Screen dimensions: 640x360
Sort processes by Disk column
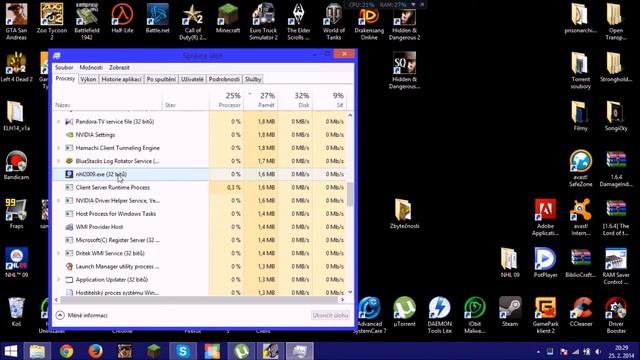[x=295, y=100]
